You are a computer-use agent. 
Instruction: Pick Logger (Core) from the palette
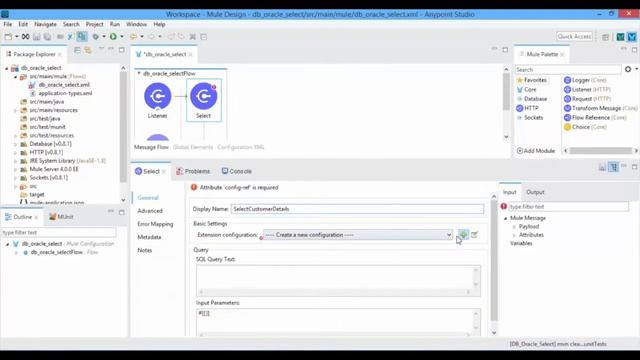[x=585, y=80]
